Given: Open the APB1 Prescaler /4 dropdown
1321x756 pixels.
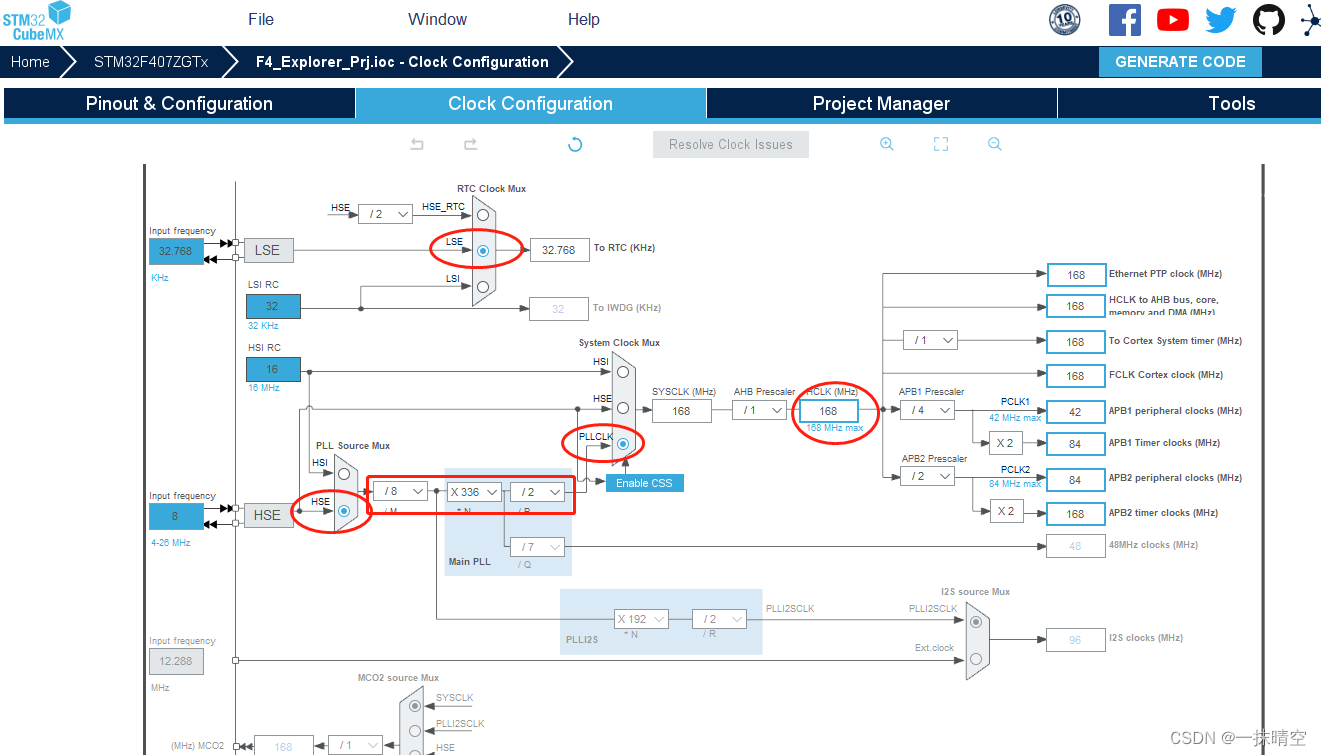Looking at the screenshot, I should click(x=927, y=410).
